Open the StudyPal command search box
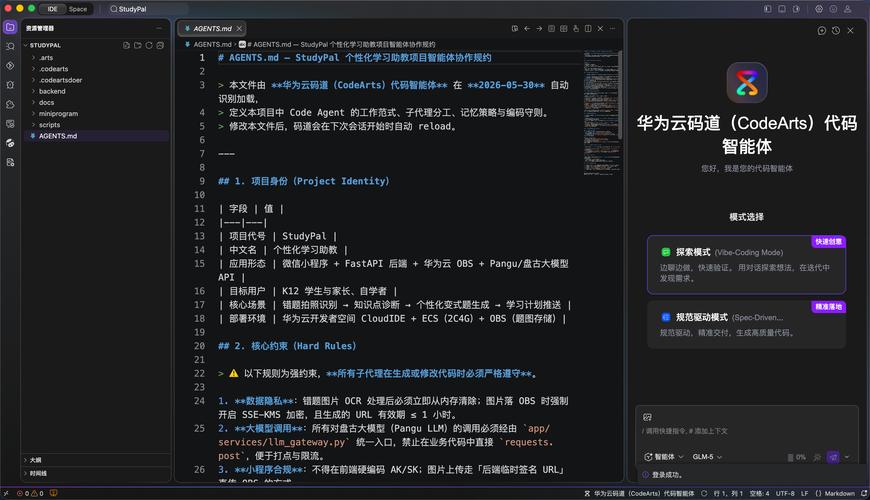Screen dimensions: 870x500 point(147,9)
